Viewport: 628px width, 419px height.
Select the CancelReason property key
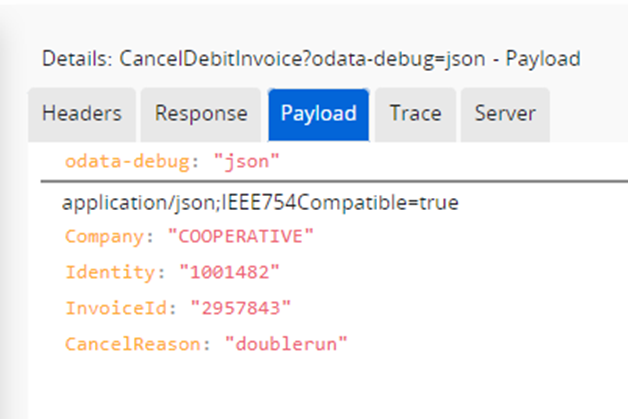[133, 344]
